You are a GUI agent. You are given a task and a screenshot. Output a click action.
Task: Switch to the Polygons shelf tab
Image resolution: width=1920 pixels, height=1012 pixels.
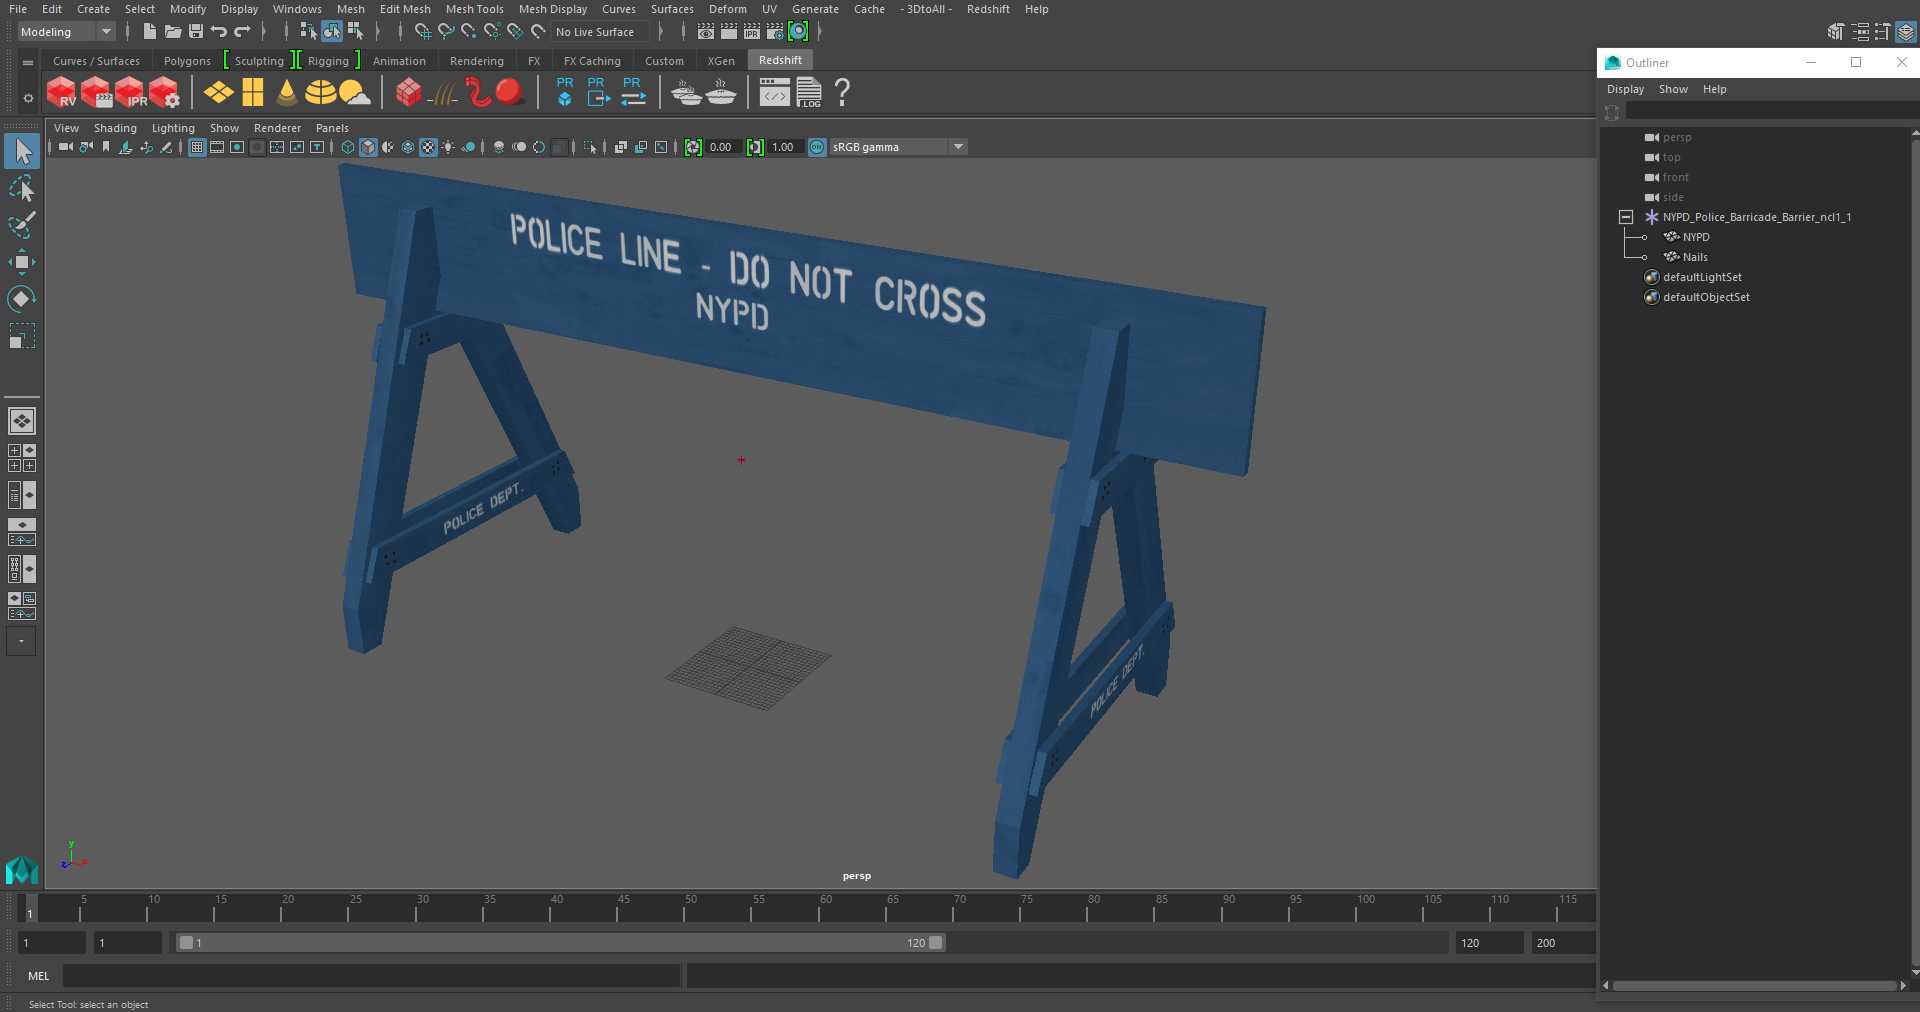point(187,61)
